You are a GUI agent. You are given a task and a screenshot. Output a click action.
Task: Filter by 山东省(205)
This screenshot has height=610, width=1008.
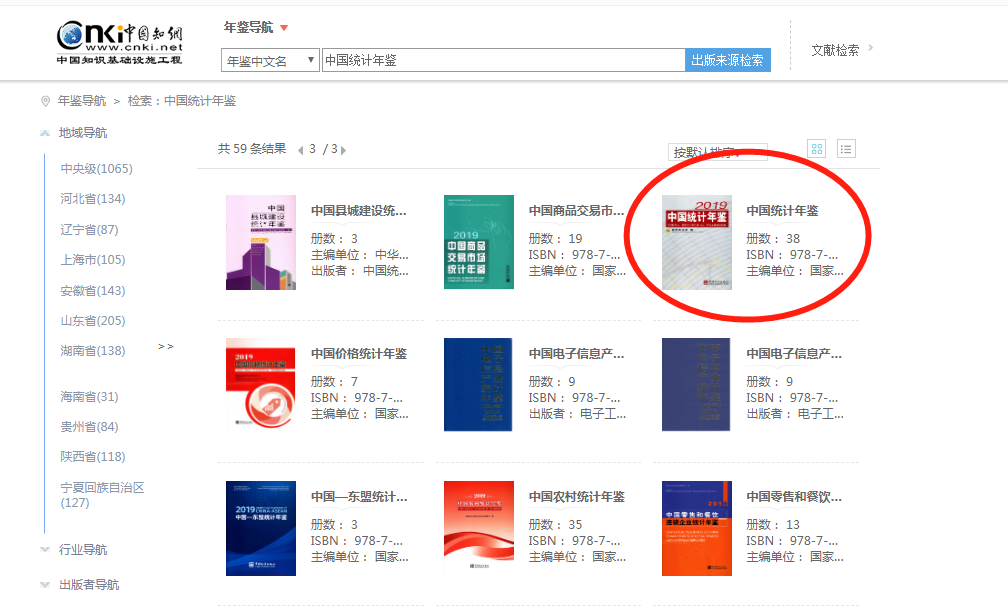click(x=93, y=321)
